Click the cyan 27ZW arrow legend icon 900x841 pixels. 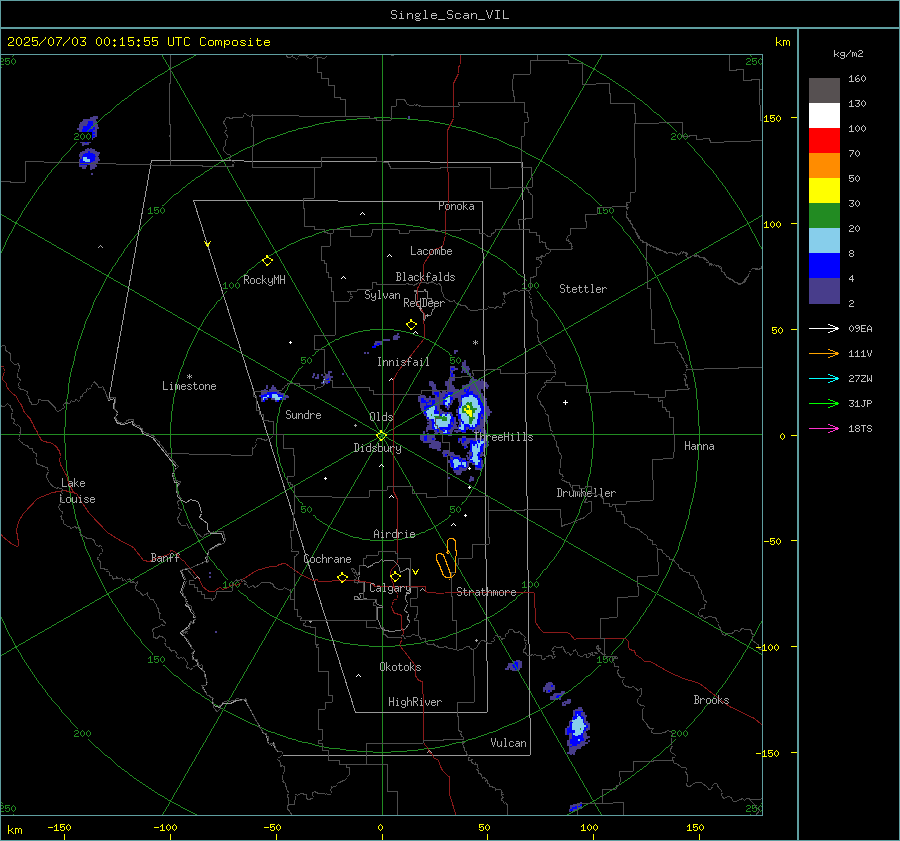tap(824, 379)
